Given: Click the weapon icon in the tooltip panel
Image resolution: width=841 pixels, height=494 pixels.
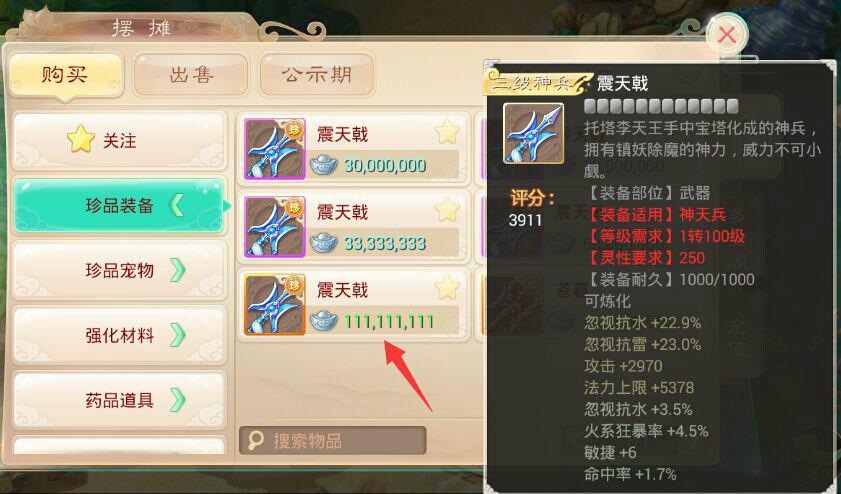Looking at the screenshot, I should (534, 133).
